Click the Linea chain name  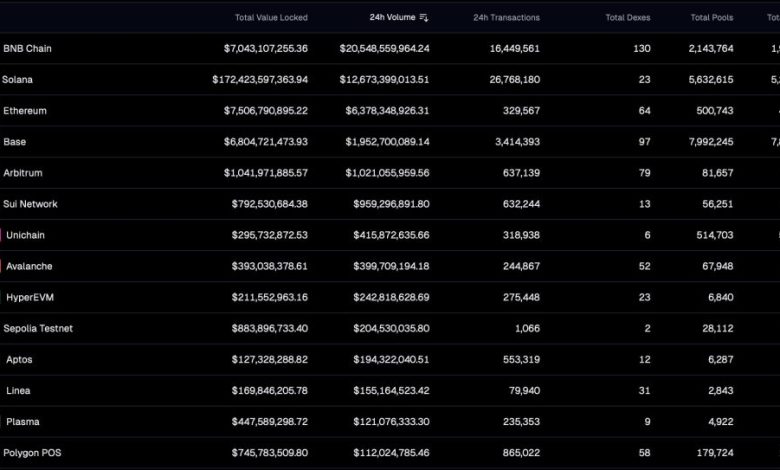(x=19, y=391)
